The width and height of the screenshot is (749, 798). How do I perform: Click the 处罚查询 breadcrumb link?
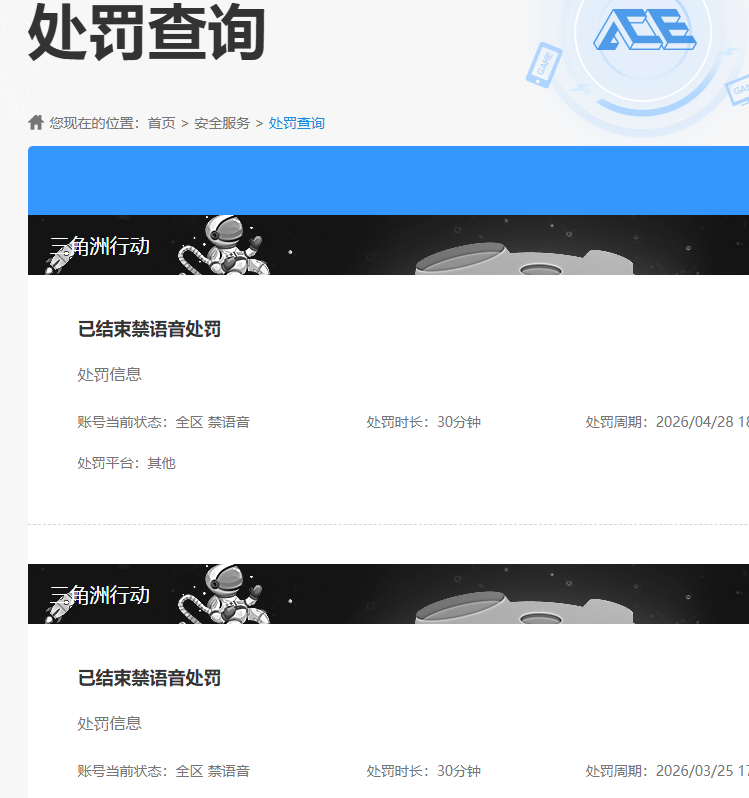tap(297, 123)
